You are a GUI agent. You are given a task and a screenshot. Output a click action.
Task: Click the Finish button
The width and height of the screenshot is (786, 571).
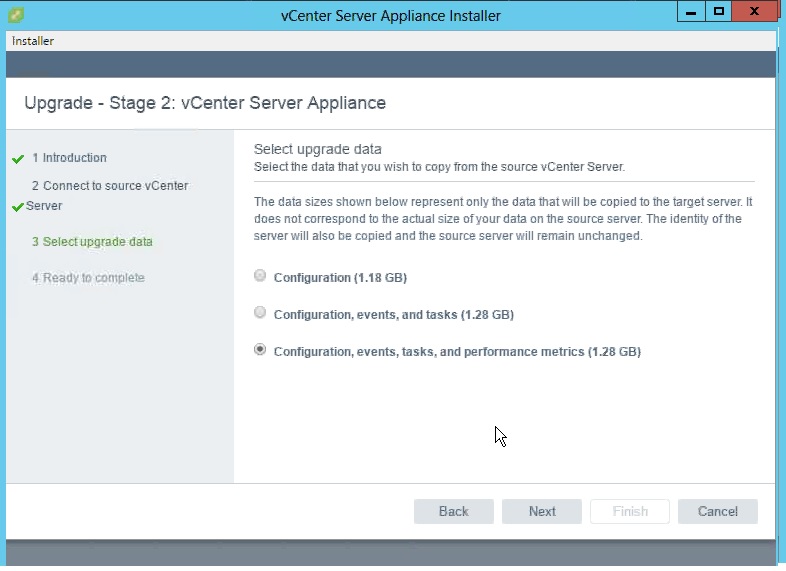pos(630,511)
